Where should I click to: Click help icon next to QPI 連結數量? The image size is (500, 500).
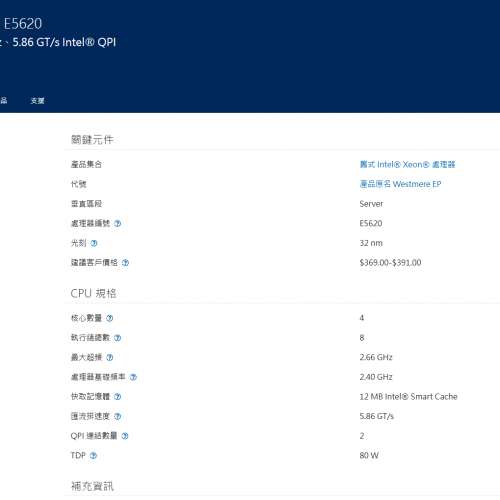[x=125, y=436]
